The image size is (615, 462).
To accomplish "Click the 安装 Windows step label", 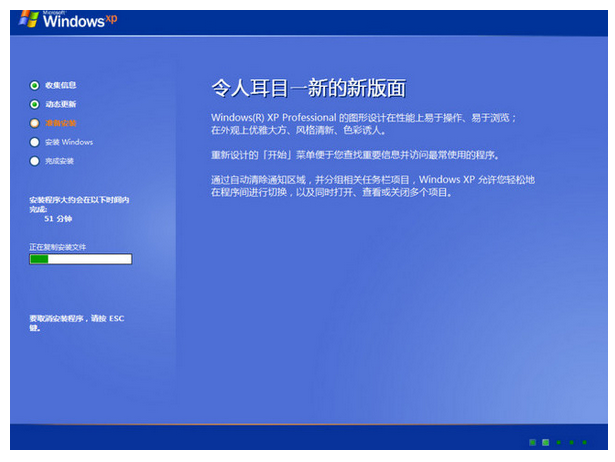I will (x=69, y=142).
